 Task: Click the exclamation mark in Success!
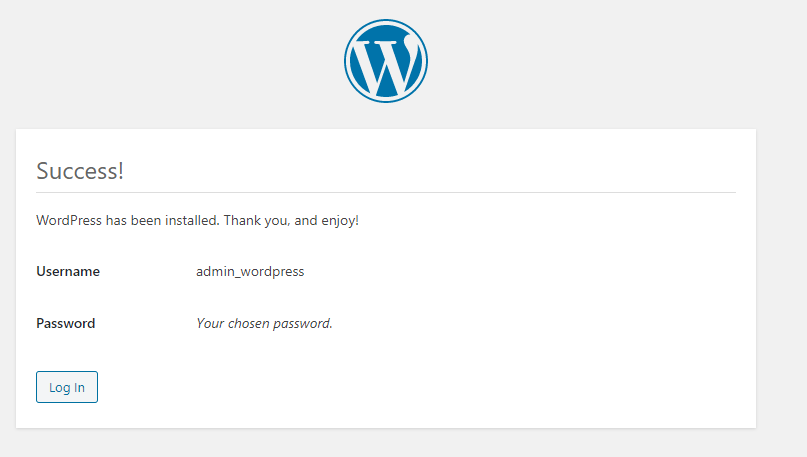(120, 171)
